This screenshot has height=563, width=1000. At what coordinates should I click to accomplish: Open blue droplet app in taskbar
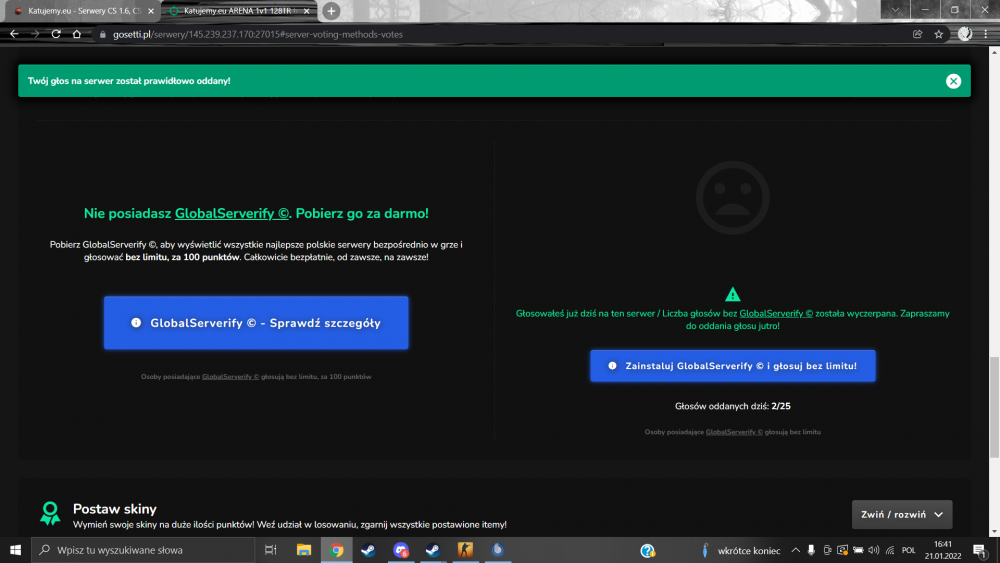tap(497, 550)
